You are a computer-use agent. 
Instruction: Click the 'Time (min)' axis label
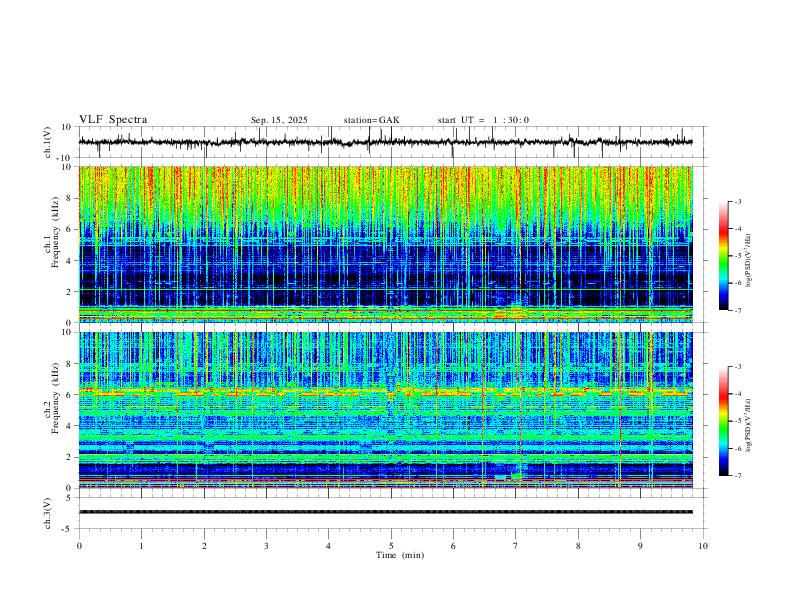400,555
